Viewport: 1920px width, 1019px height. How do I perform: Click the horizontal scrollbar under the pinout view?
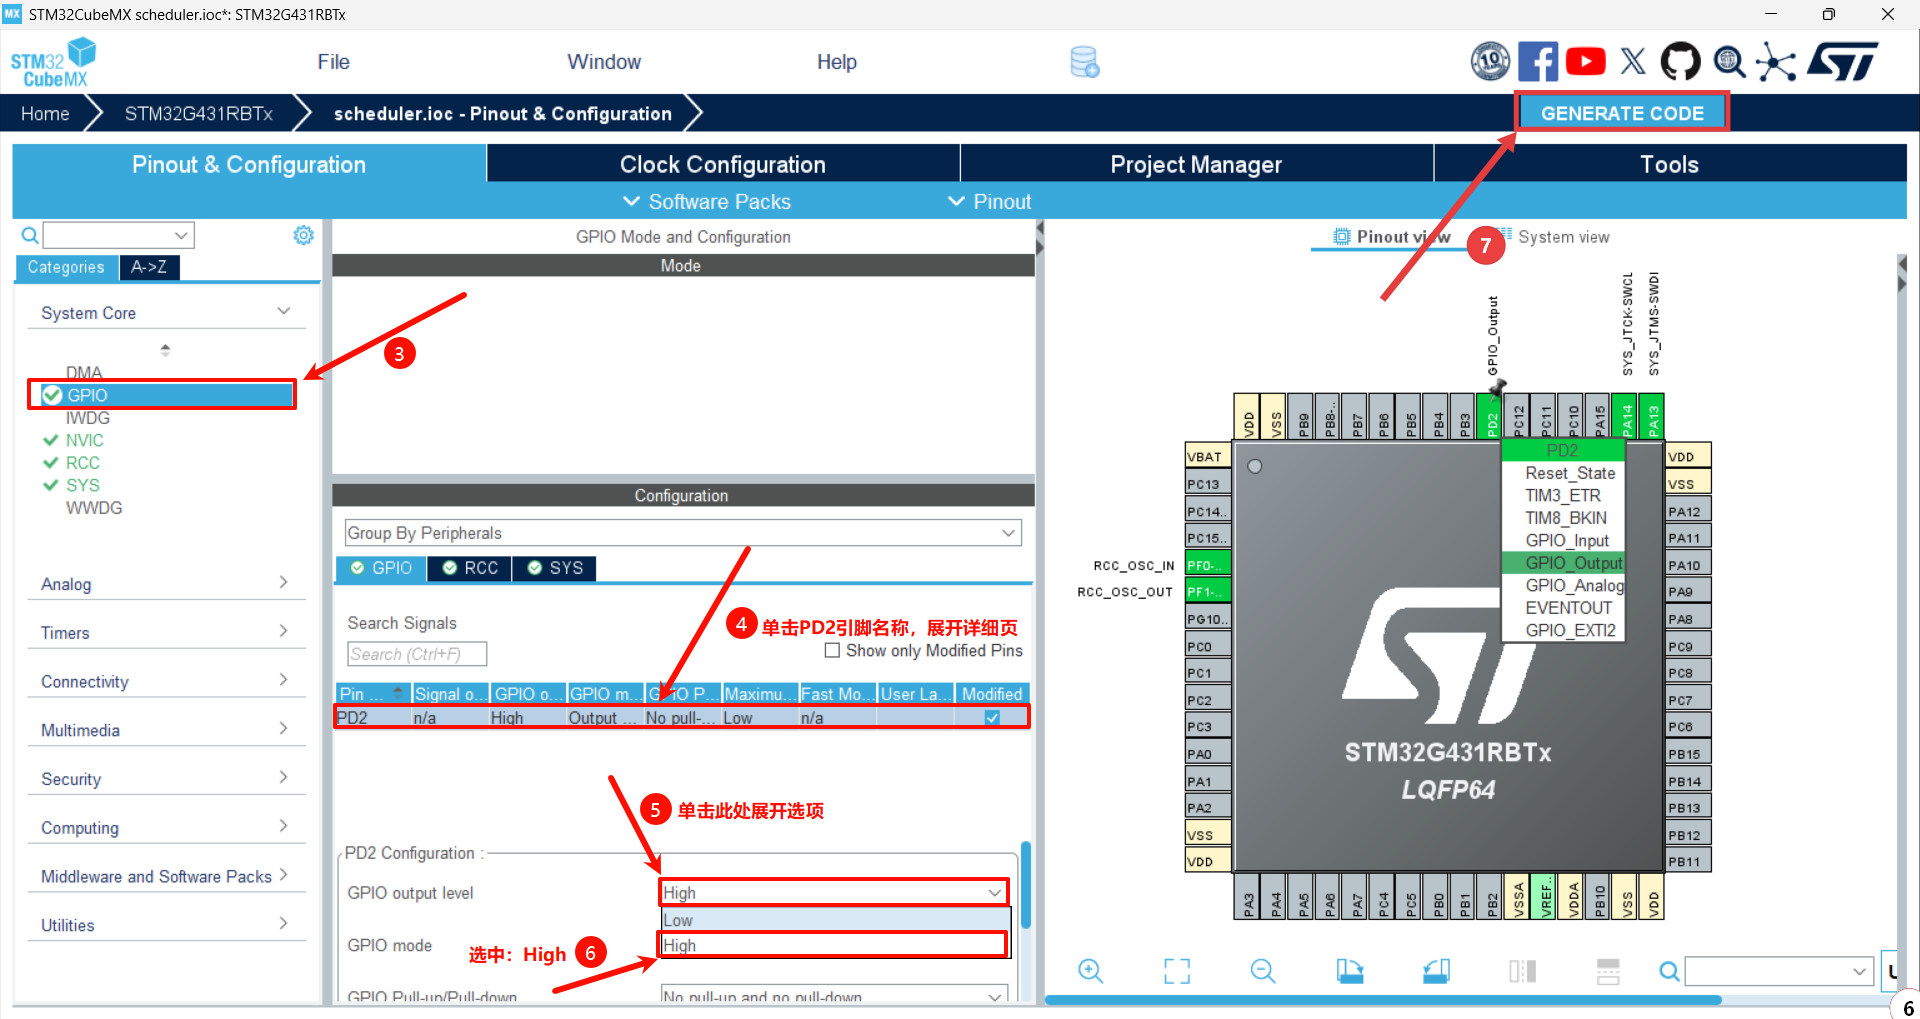tap(1383, 999)
